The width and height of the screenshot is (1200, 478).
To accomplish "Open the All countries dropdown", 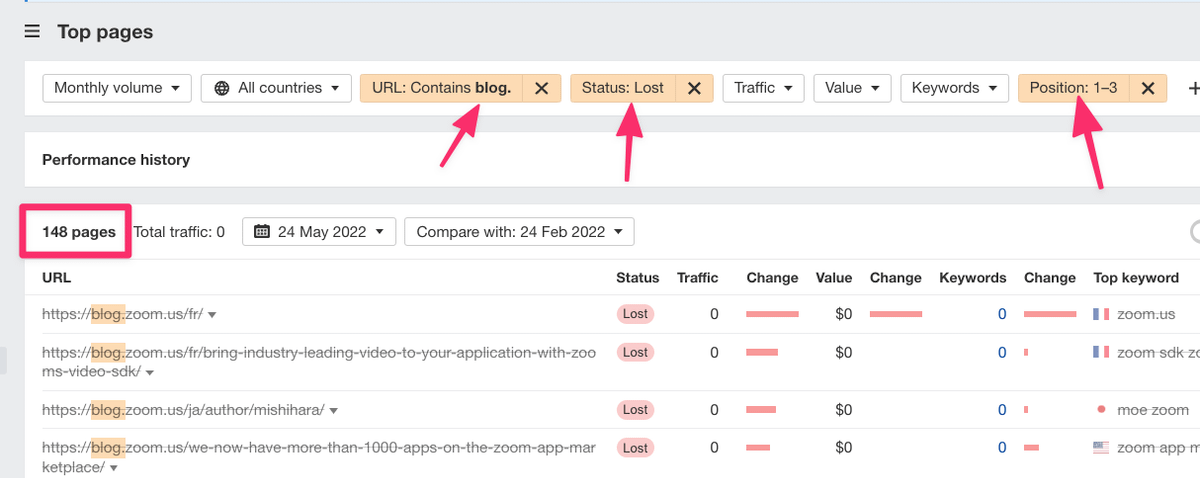I will 276,88.
